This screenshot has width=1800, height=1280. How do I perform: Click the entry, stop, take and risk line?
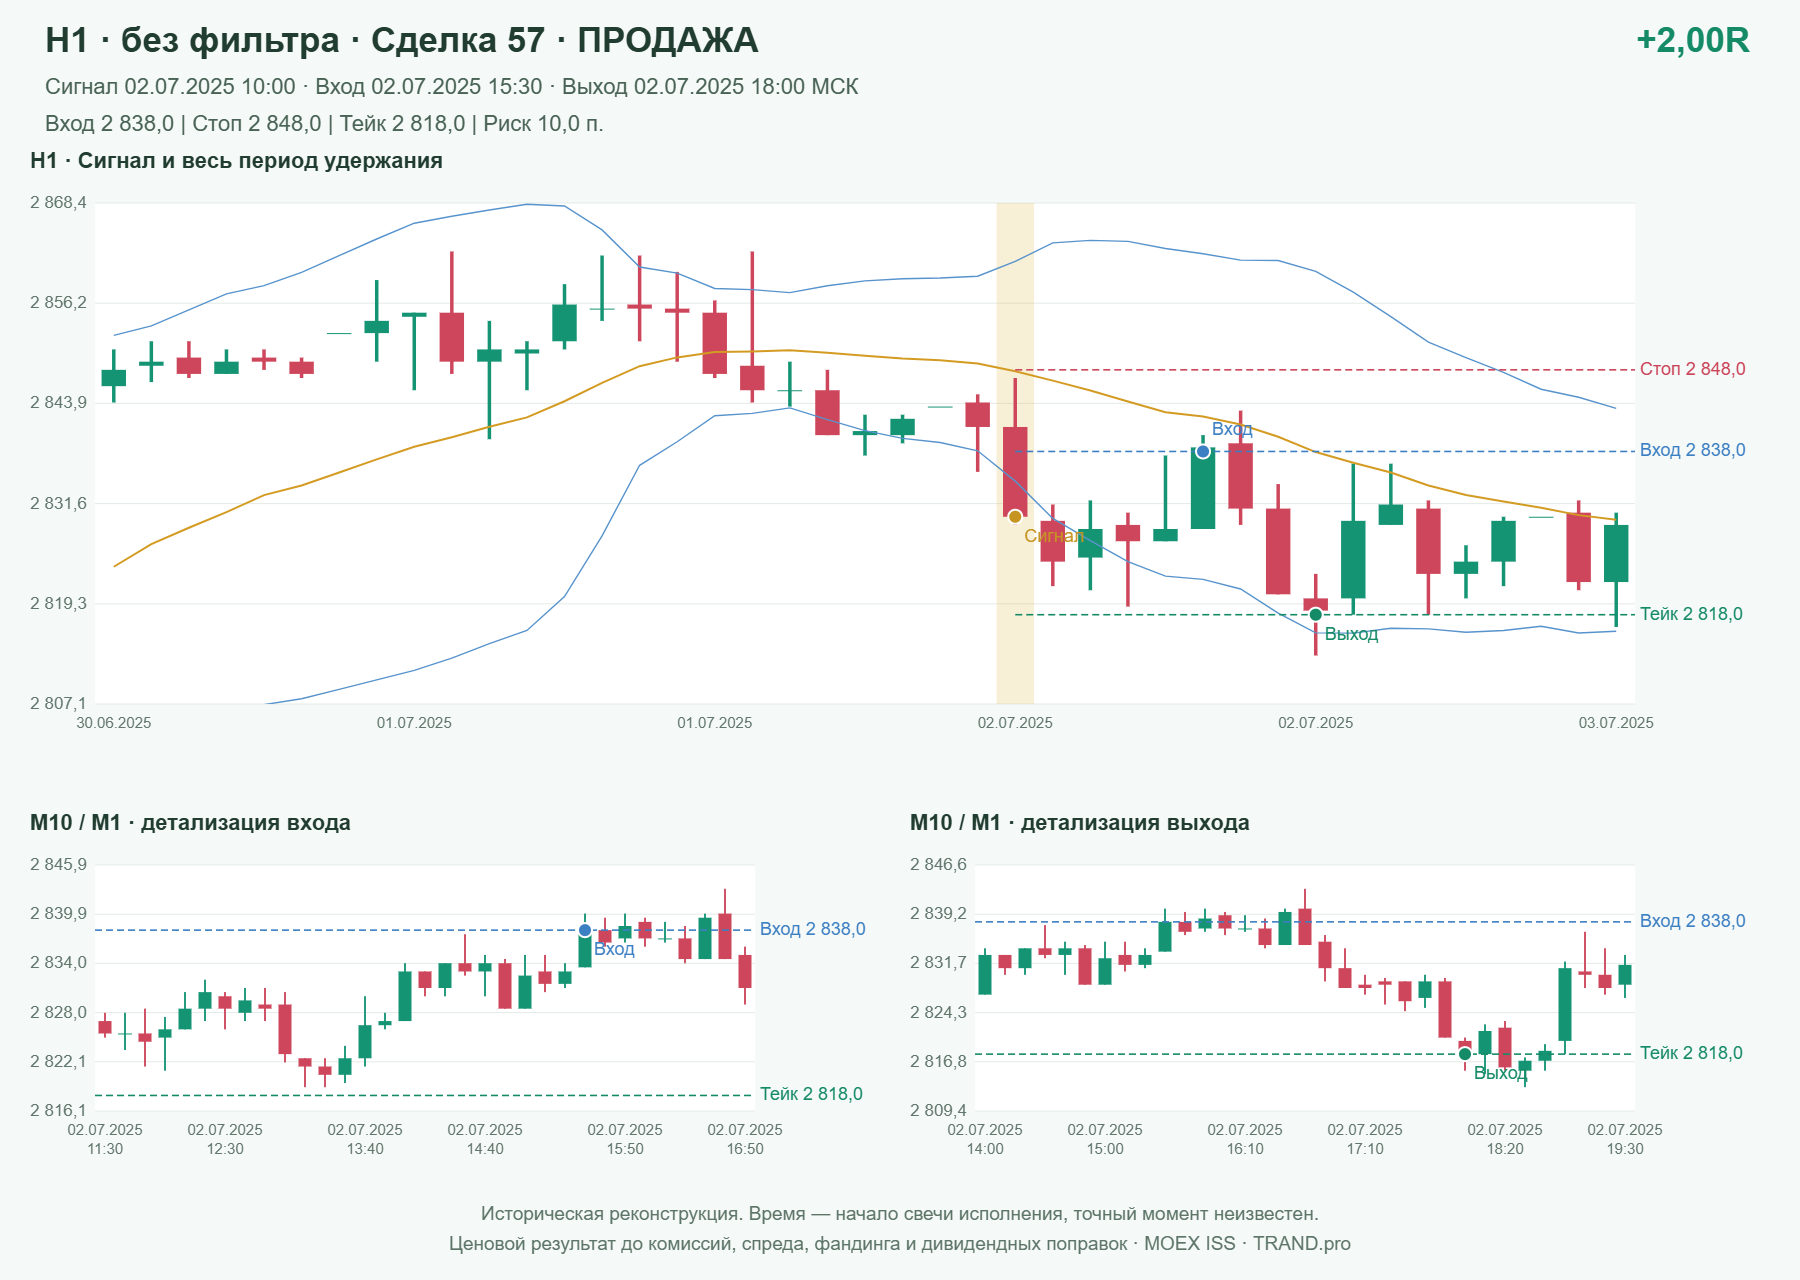point(324,124)
